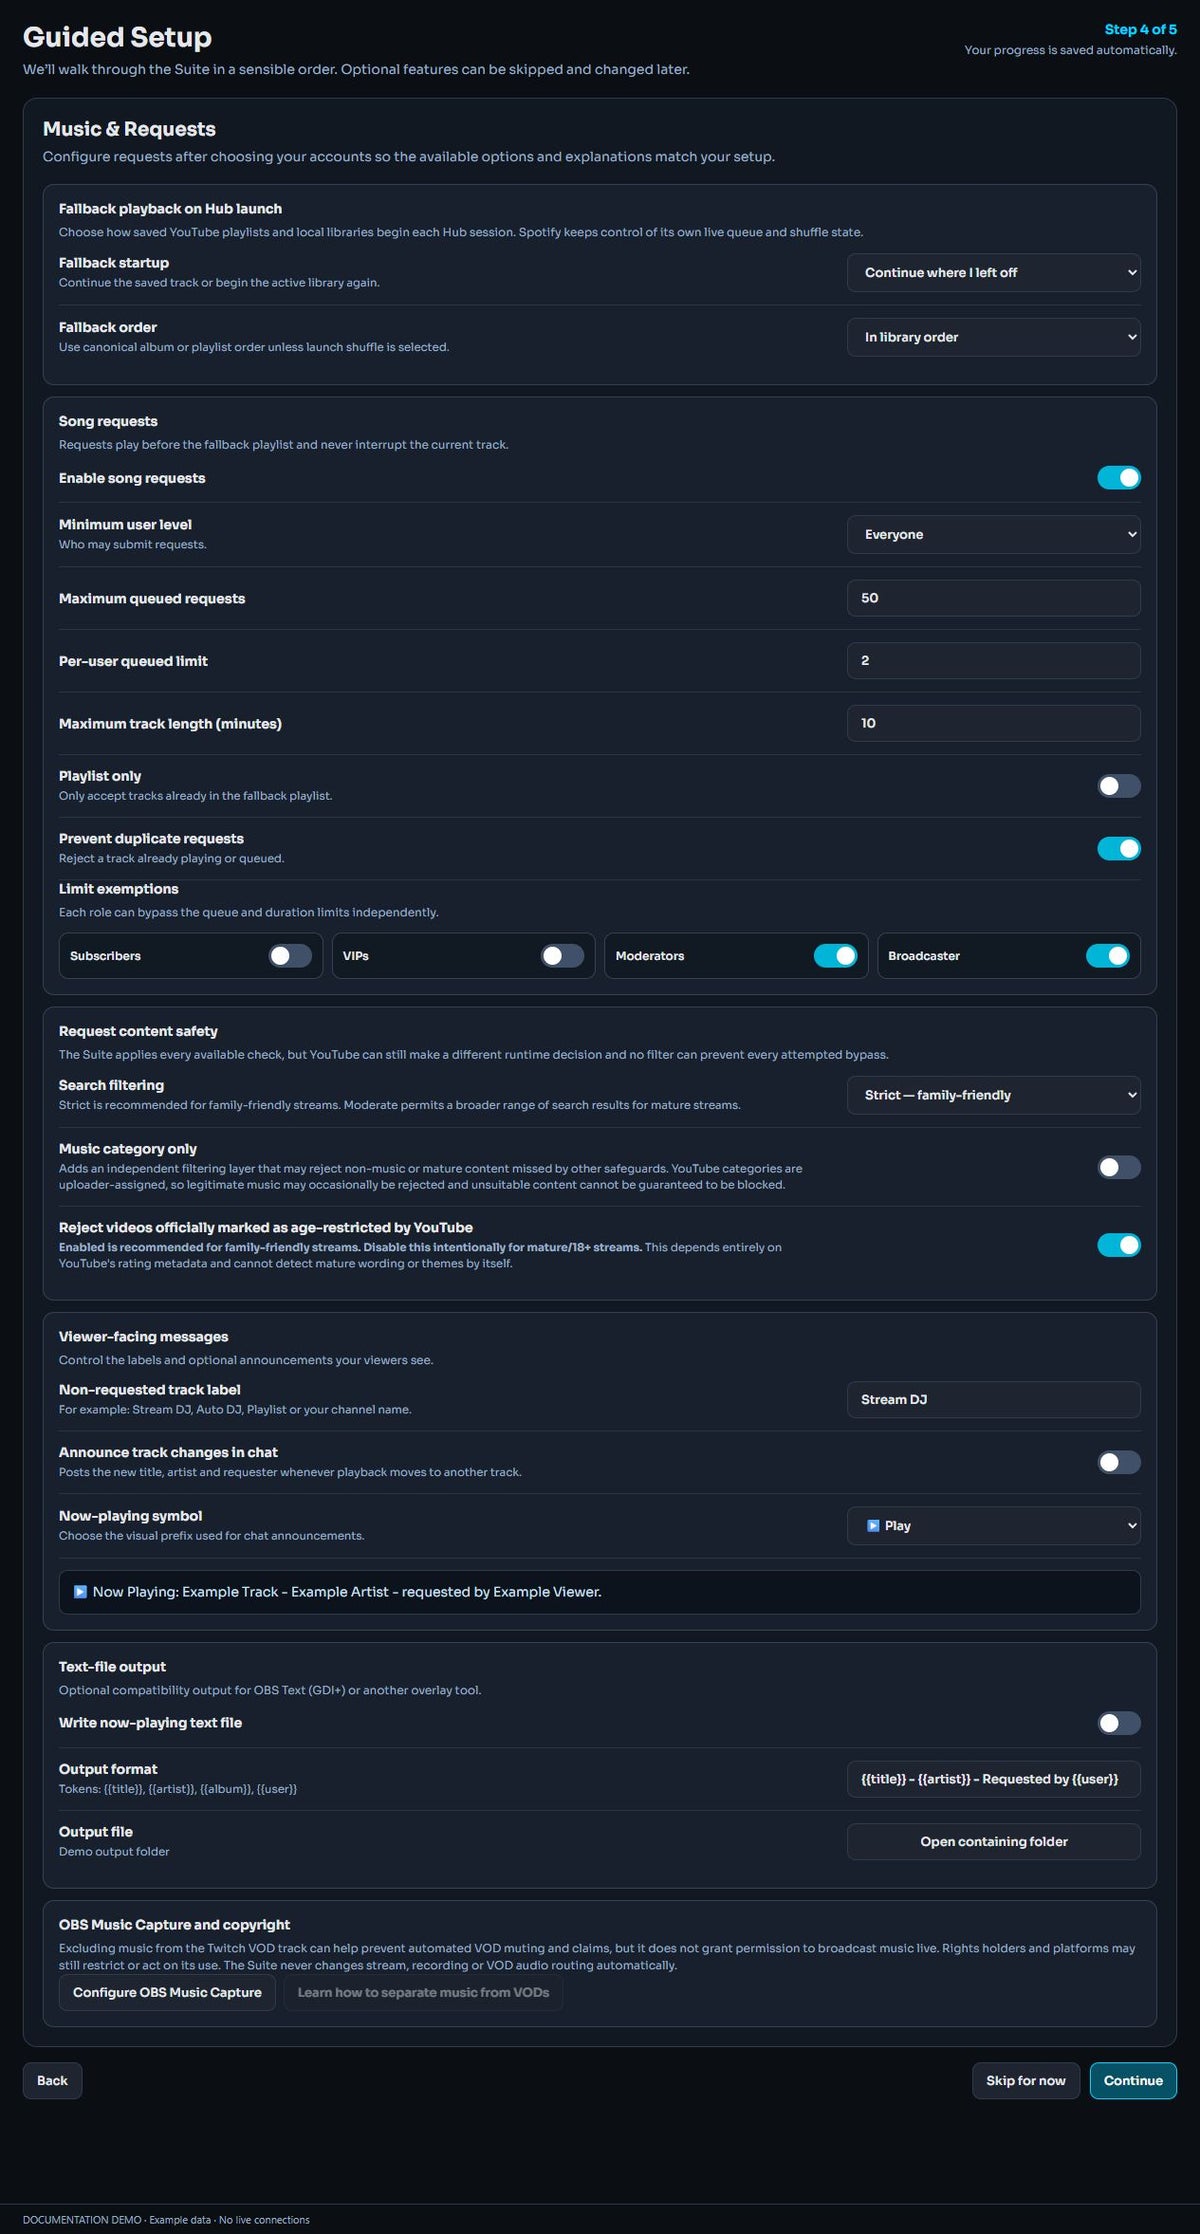This screenshot has width=1200, height=2234.
Task: Disable Broadcaster limit exemption
Action: click(x=1107, y=956)
